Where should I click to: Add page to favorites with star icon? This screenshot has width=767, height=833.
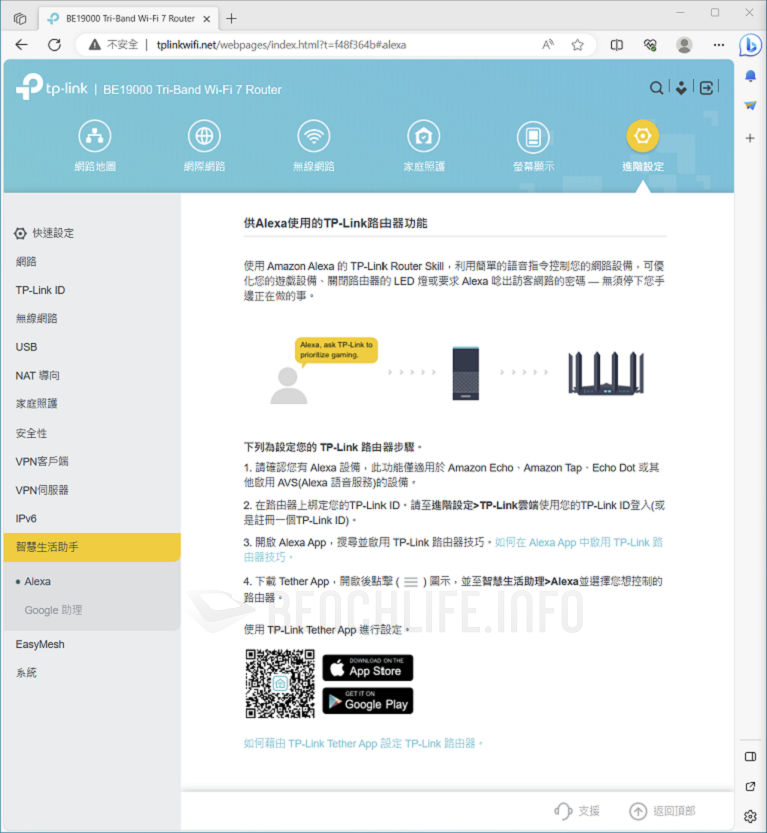(x=577, y=45)
